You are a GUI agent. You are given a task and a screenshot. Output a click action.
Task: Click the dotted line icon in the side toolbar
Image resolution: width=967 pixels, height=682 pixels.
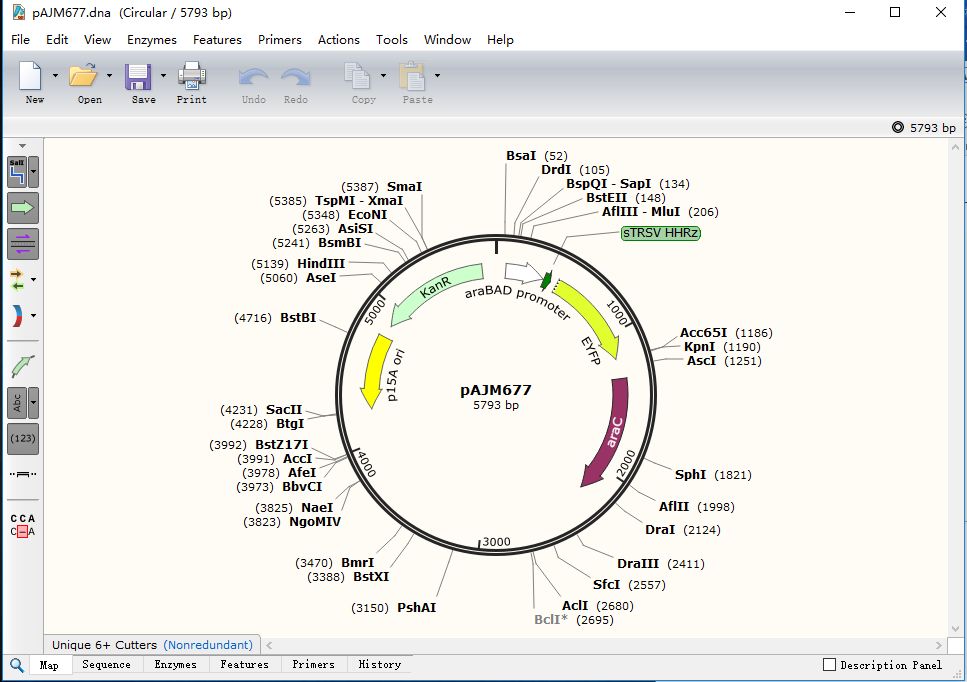(x=23, y=474)
